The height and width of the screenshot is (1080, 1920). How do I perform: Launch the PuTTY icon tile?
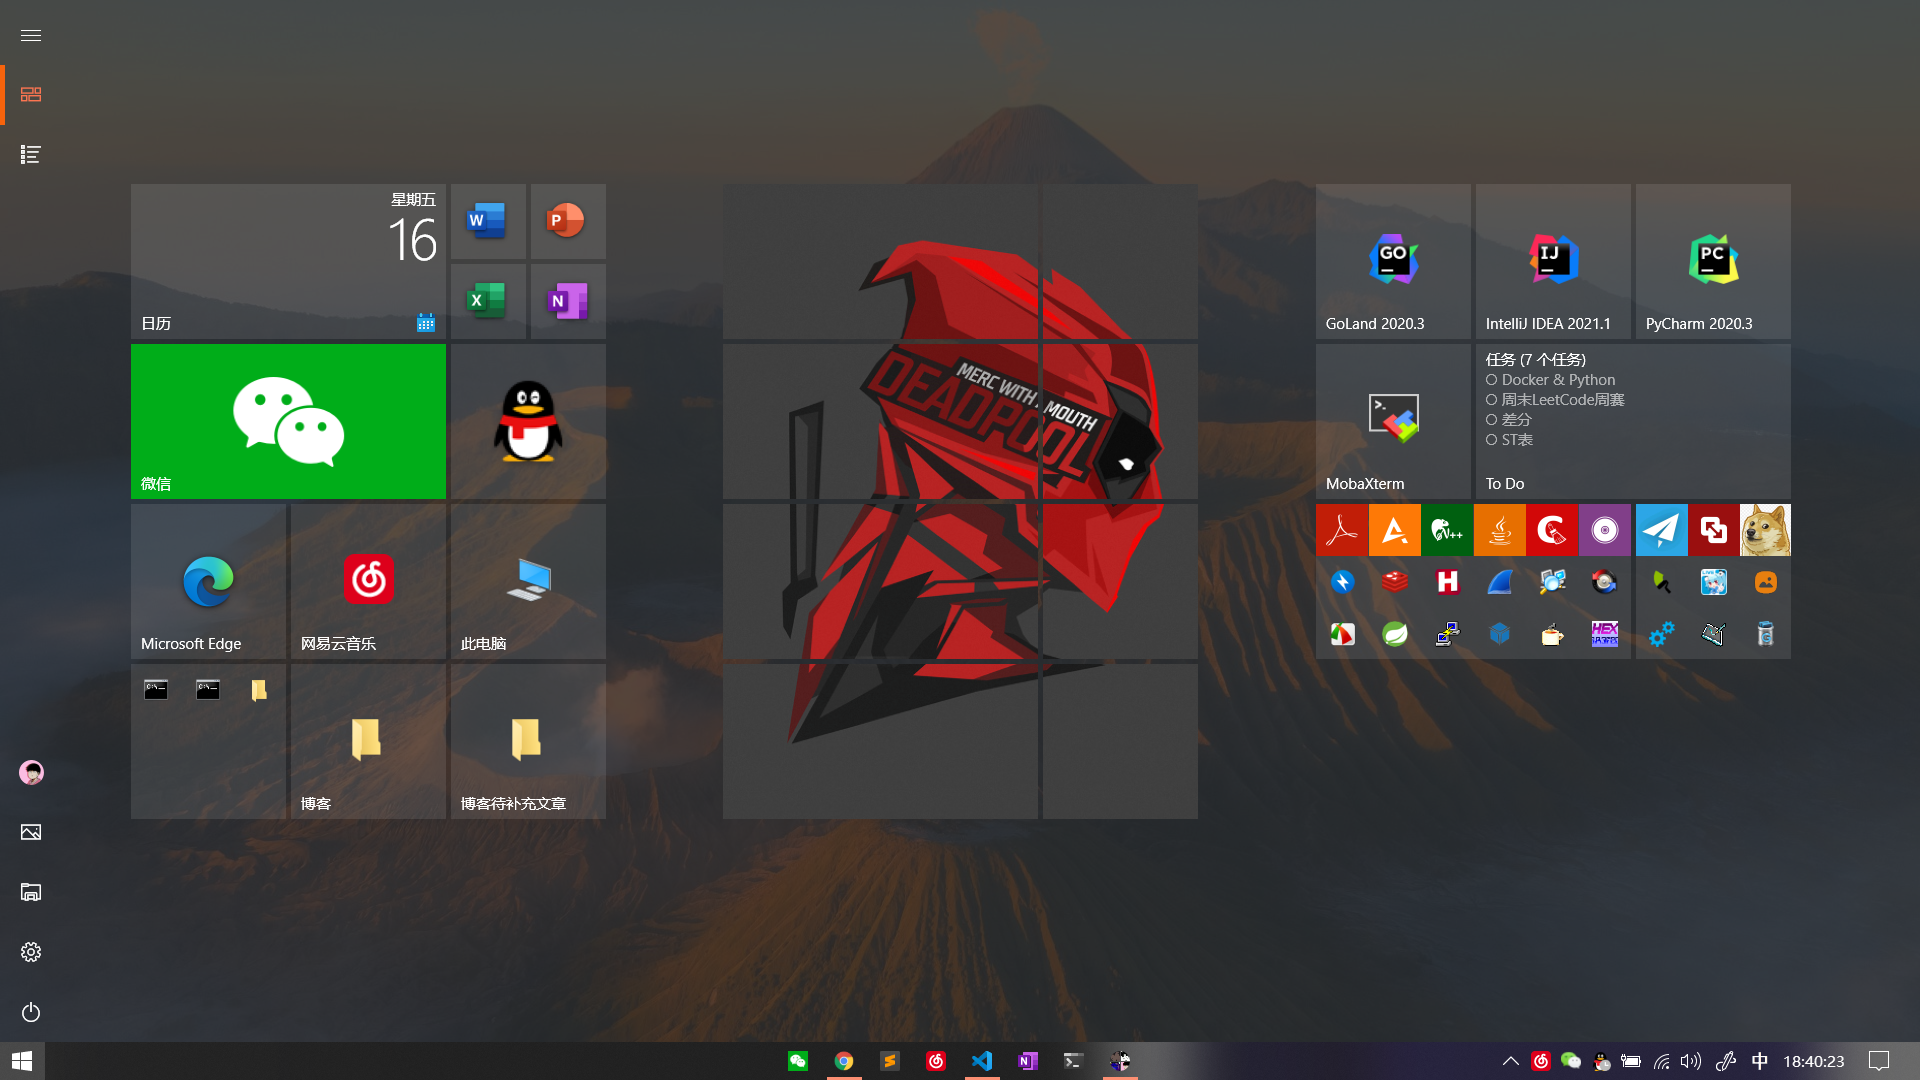[x=1446, y=634]
